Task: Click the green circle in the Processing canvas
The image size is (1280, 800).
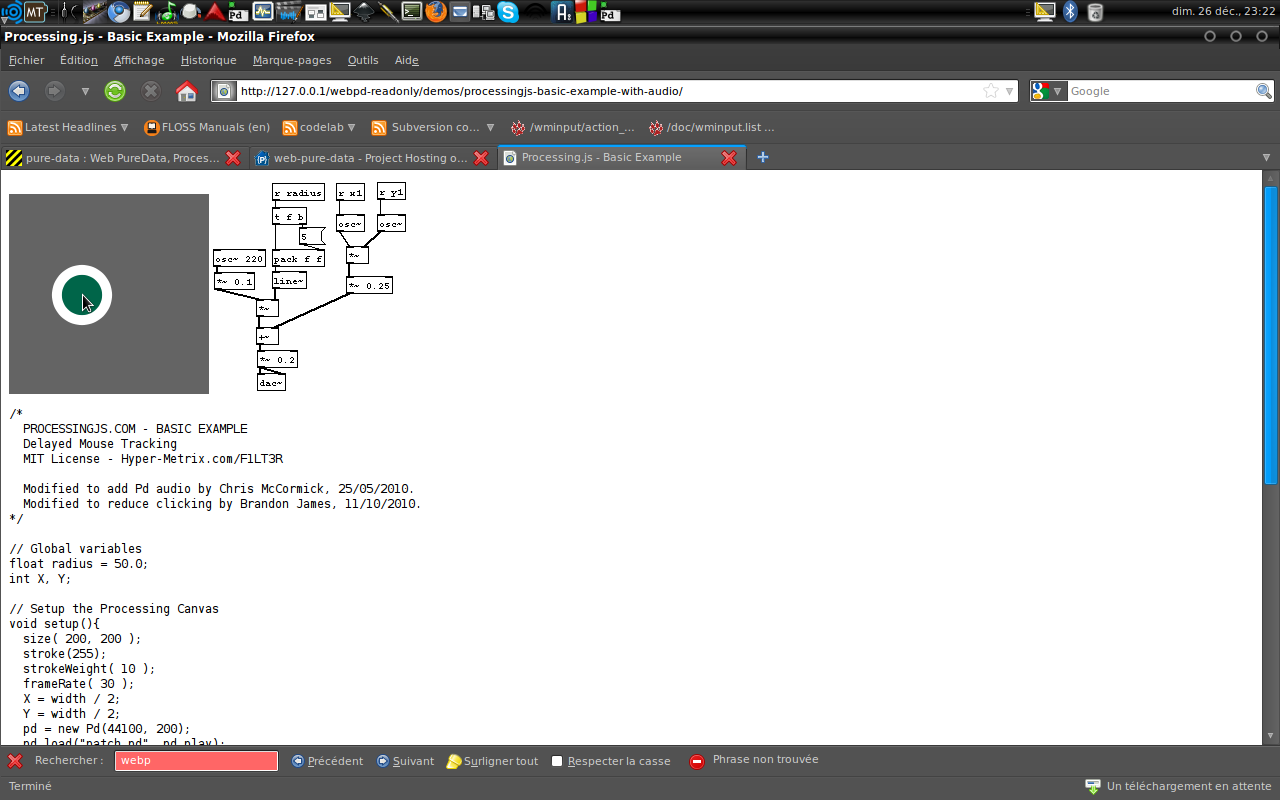Action: tap(82, 295)
